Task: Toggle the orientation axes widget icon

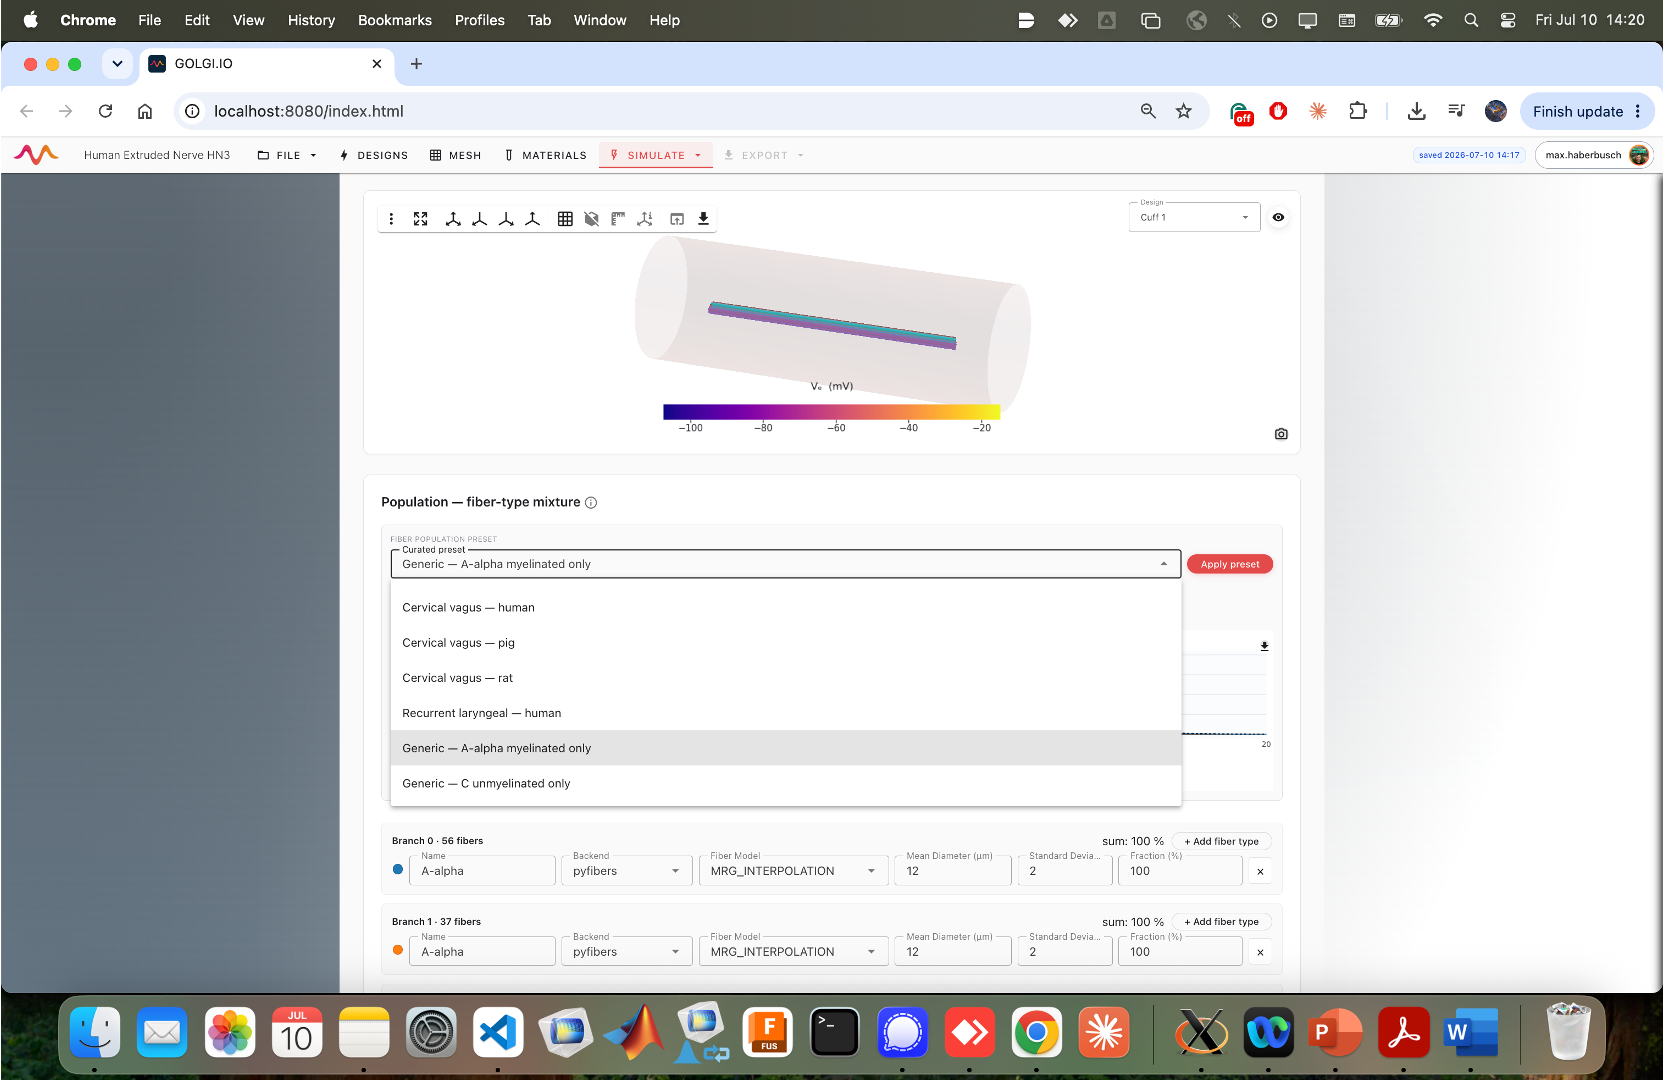Action: tap(645, 219)
